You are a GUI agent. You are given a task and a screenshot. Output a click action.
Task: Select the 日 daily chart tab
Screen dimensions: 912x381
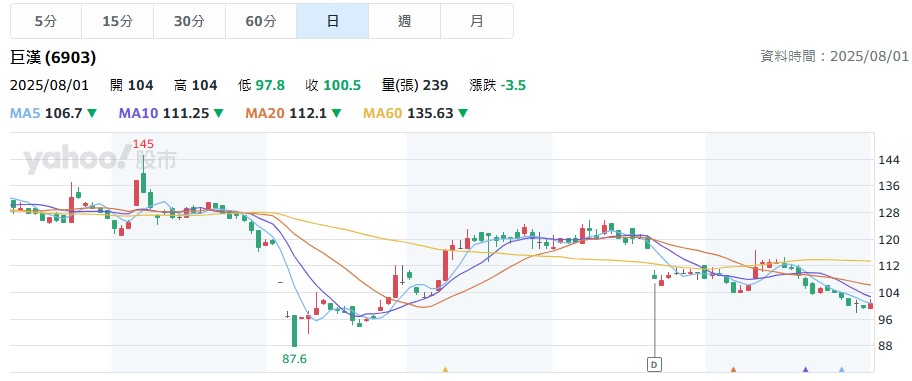click(333, 22)
